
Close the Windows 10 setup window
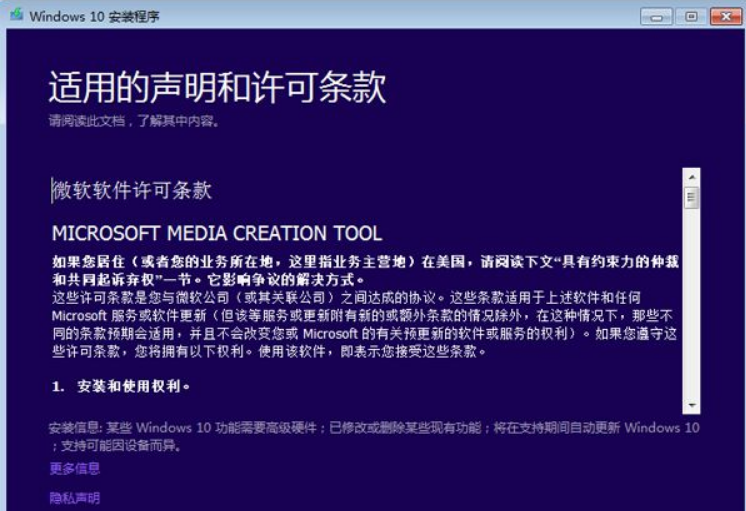coord(723,17)
